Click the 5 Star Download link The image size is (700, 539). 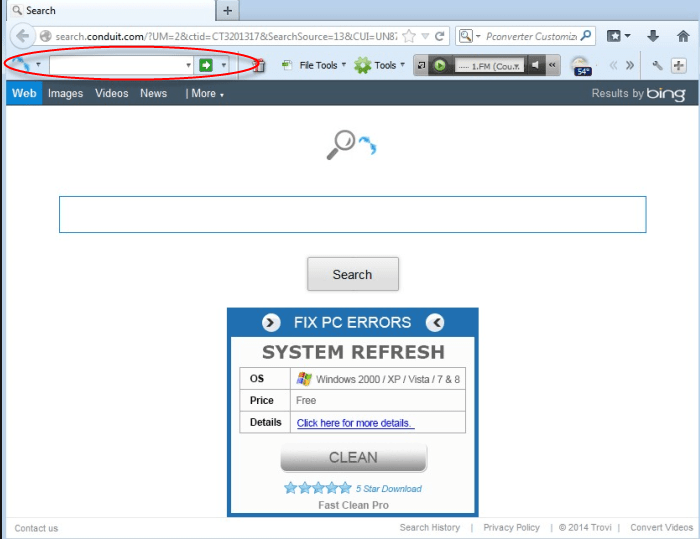coord(389,489)
